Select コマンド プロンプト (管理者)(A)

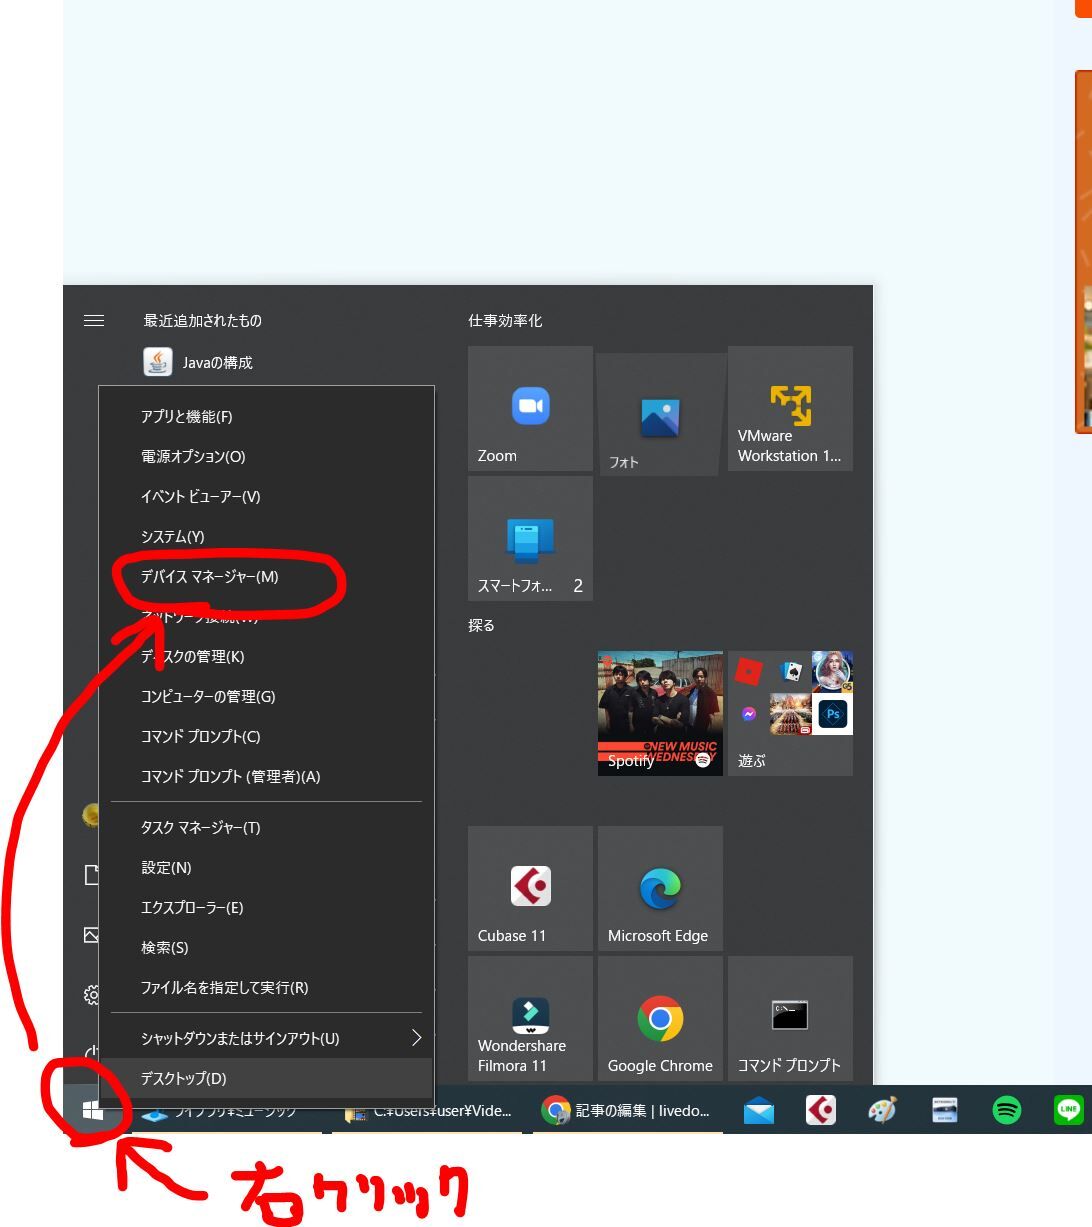(266, 776)
